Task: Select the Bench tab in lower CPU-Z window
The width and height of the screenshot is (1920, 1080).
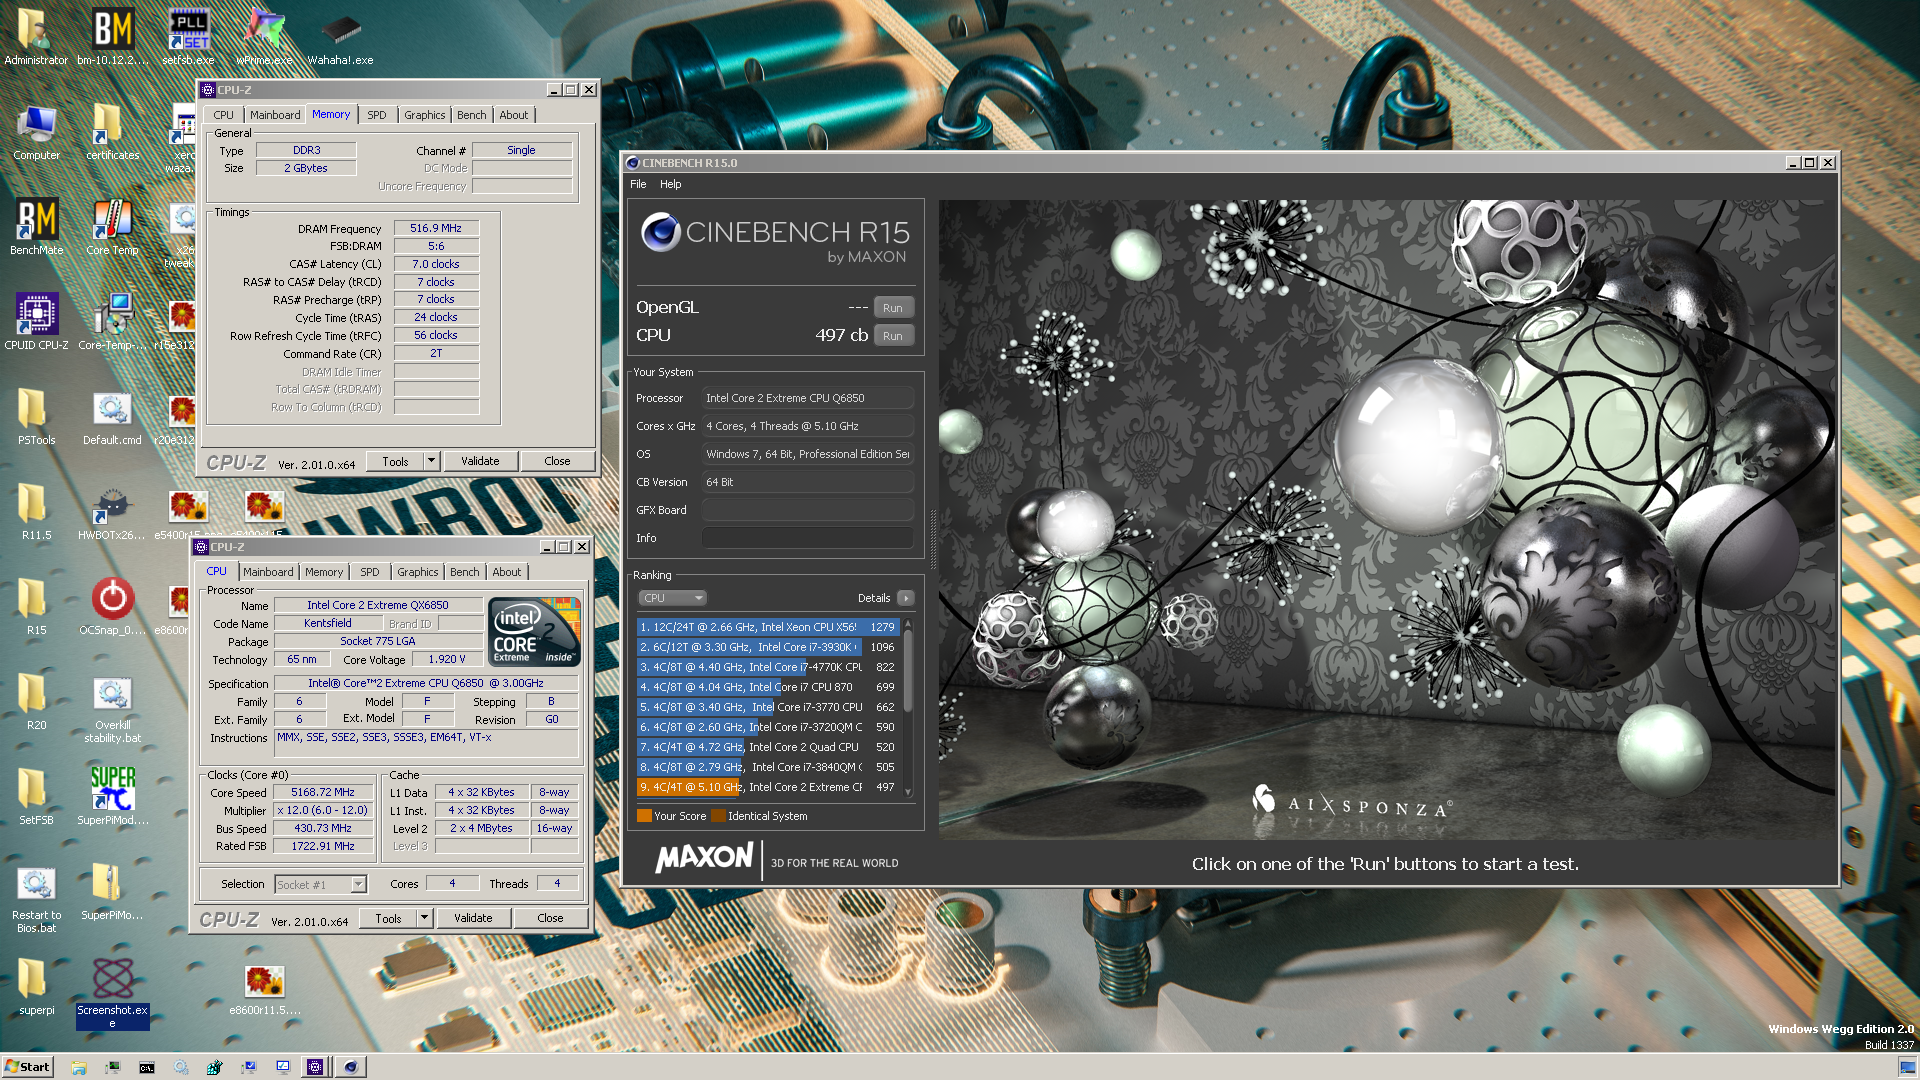Action: (464, 572)
